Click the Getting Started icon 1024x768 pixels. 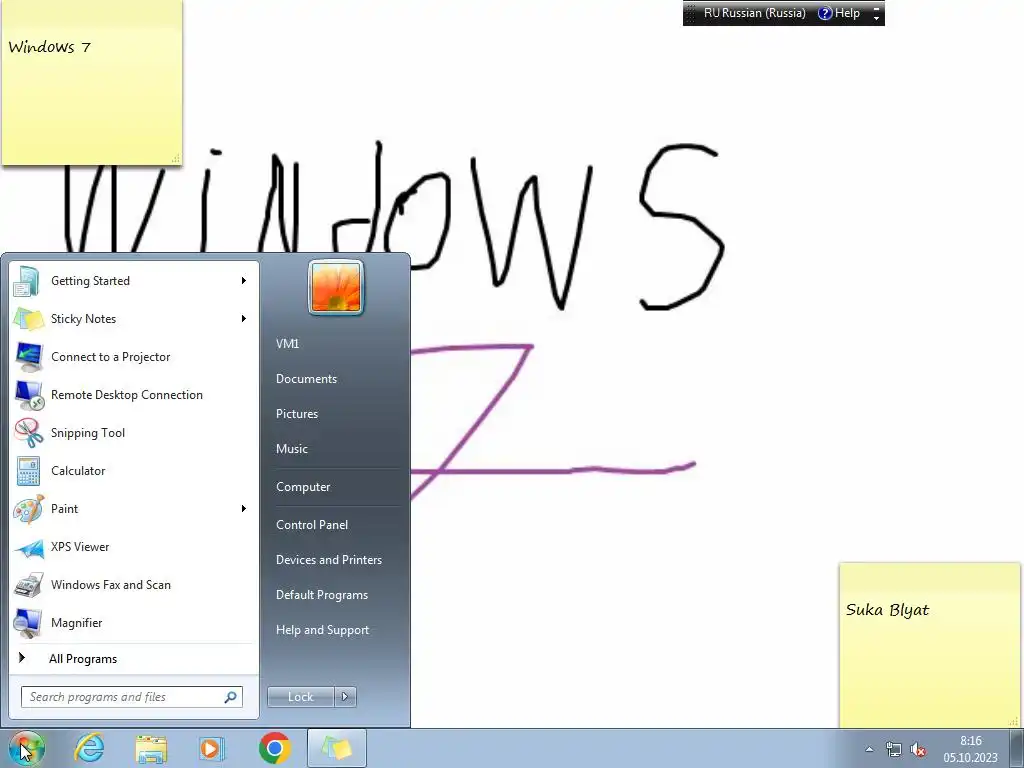(27, 281)
